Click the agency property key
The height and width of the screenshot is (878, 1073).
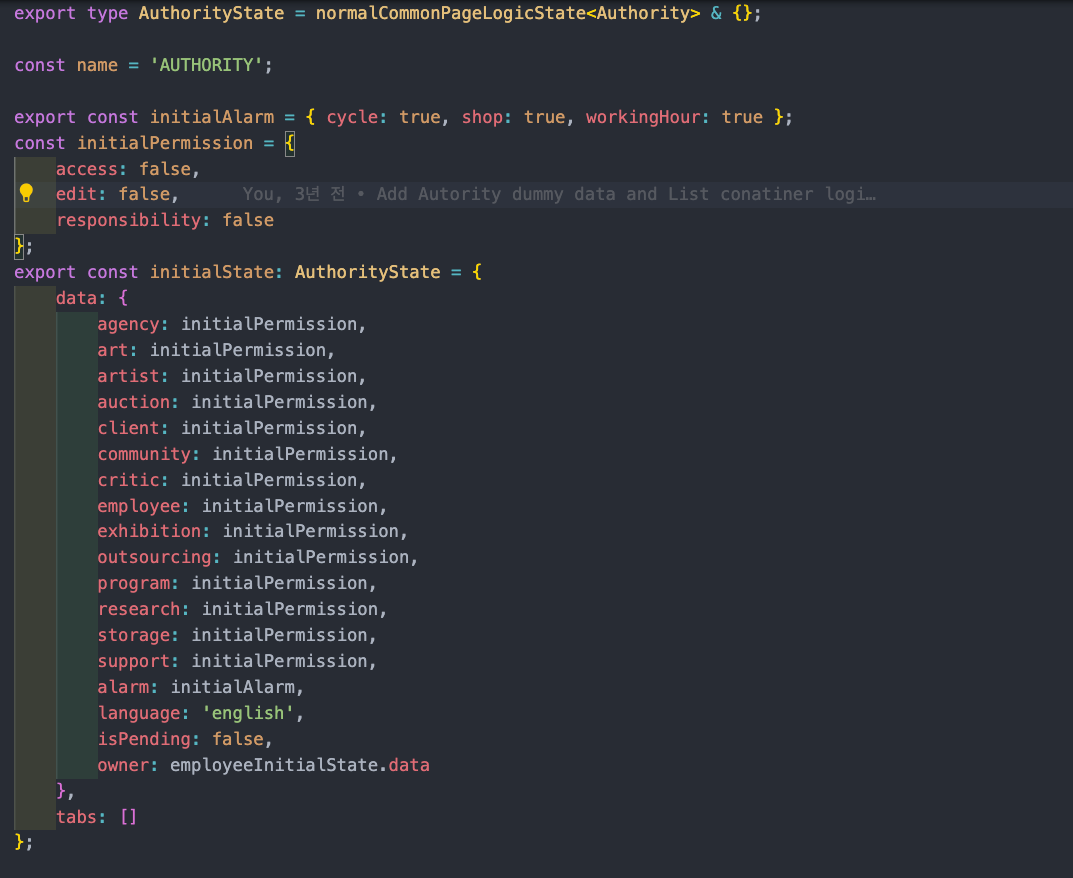pyautogui.click(x=128, y=324)
